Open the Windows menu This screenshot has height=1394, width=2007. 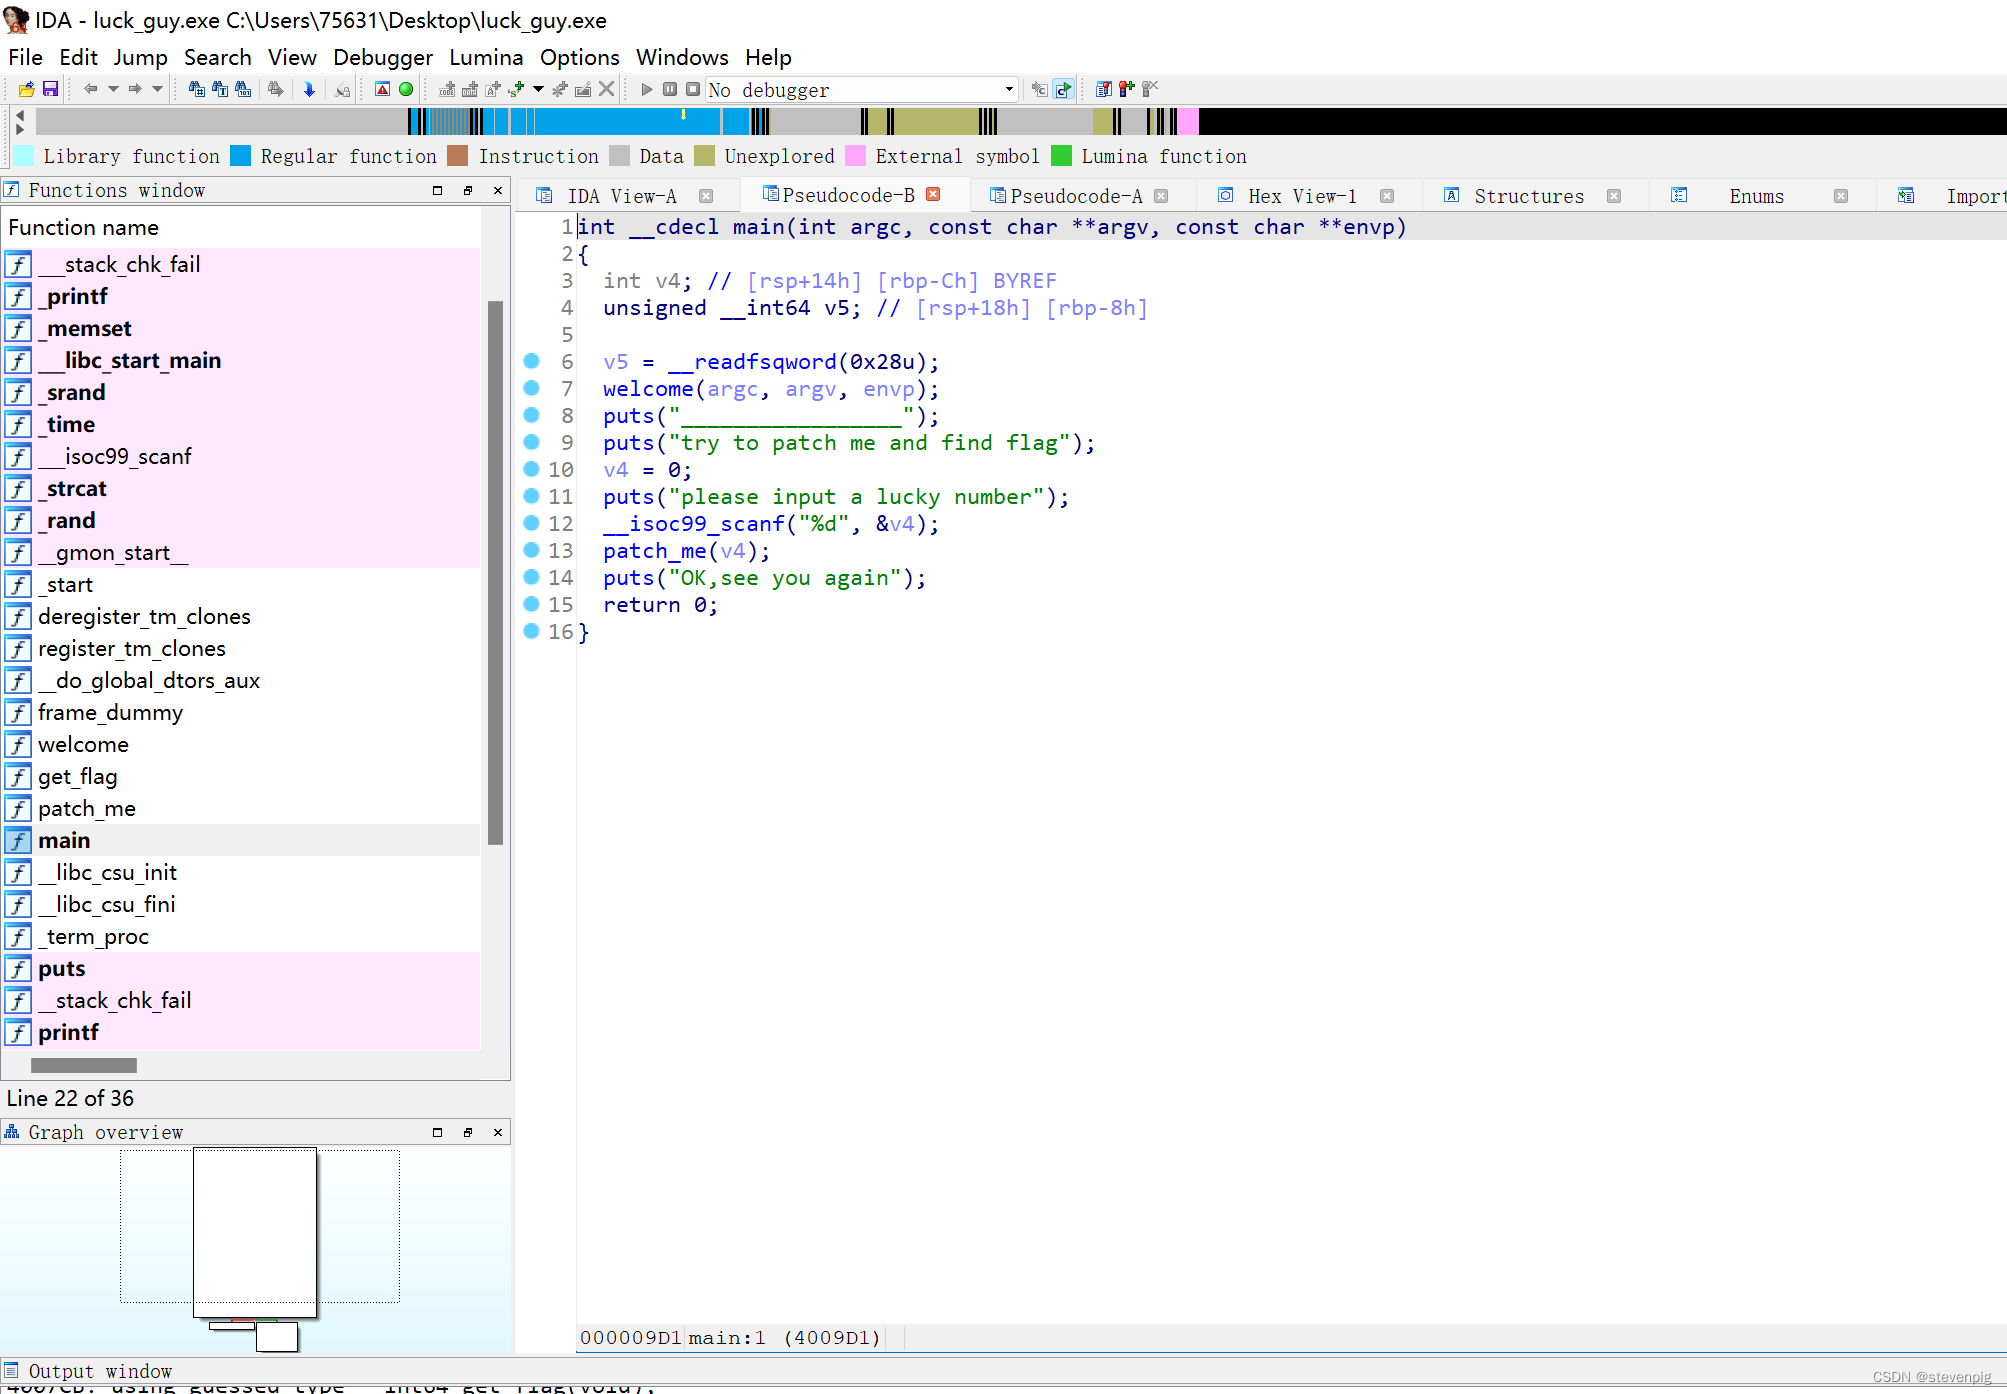(x=682, y=57)
